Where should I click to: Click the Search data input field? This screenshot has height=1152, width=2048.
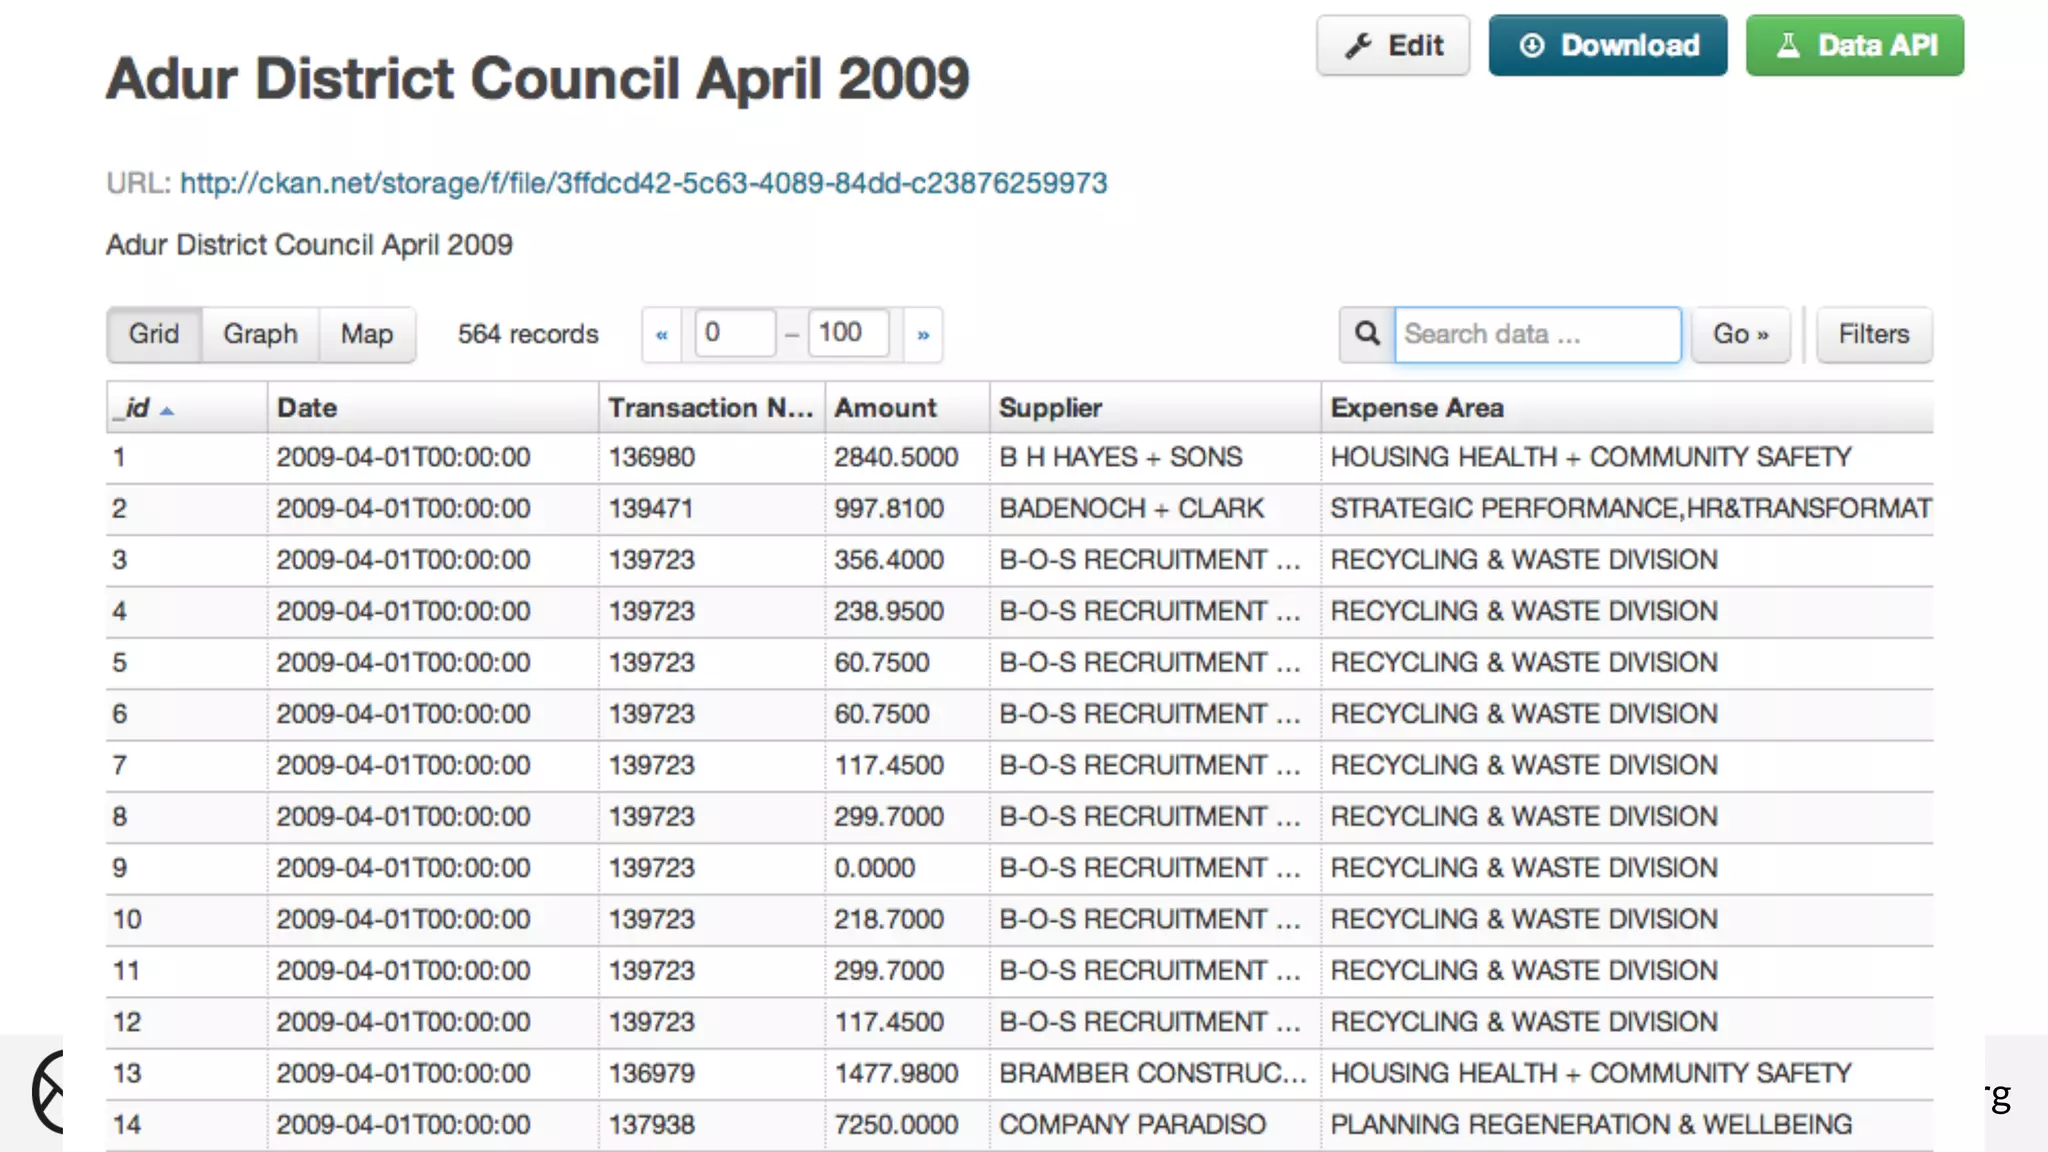coord(1537,334)
